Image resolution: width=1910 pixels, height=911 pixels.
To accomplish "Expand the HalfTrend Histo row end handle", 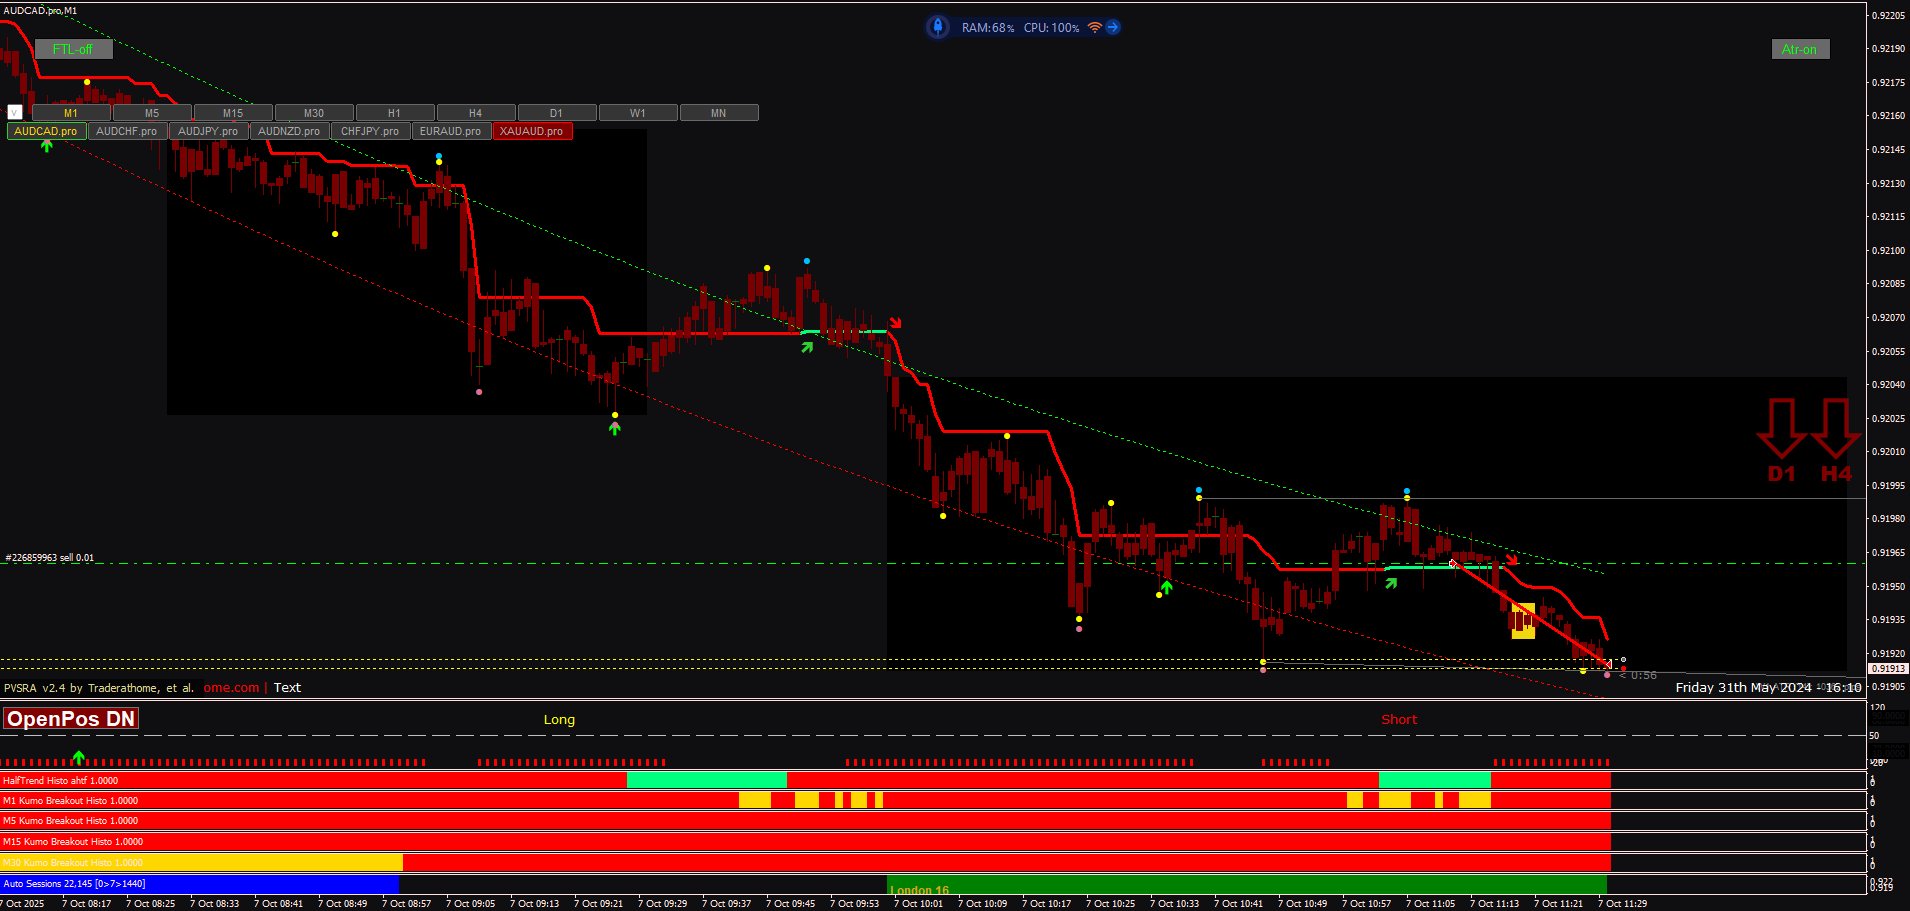I will point(1872,781).
